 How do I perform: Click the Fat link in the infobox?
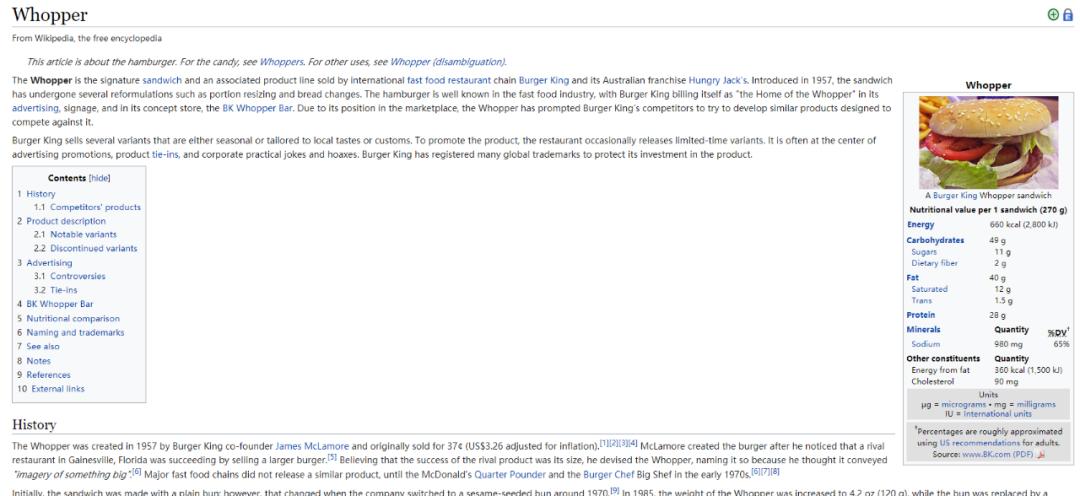tap(913, 278)
